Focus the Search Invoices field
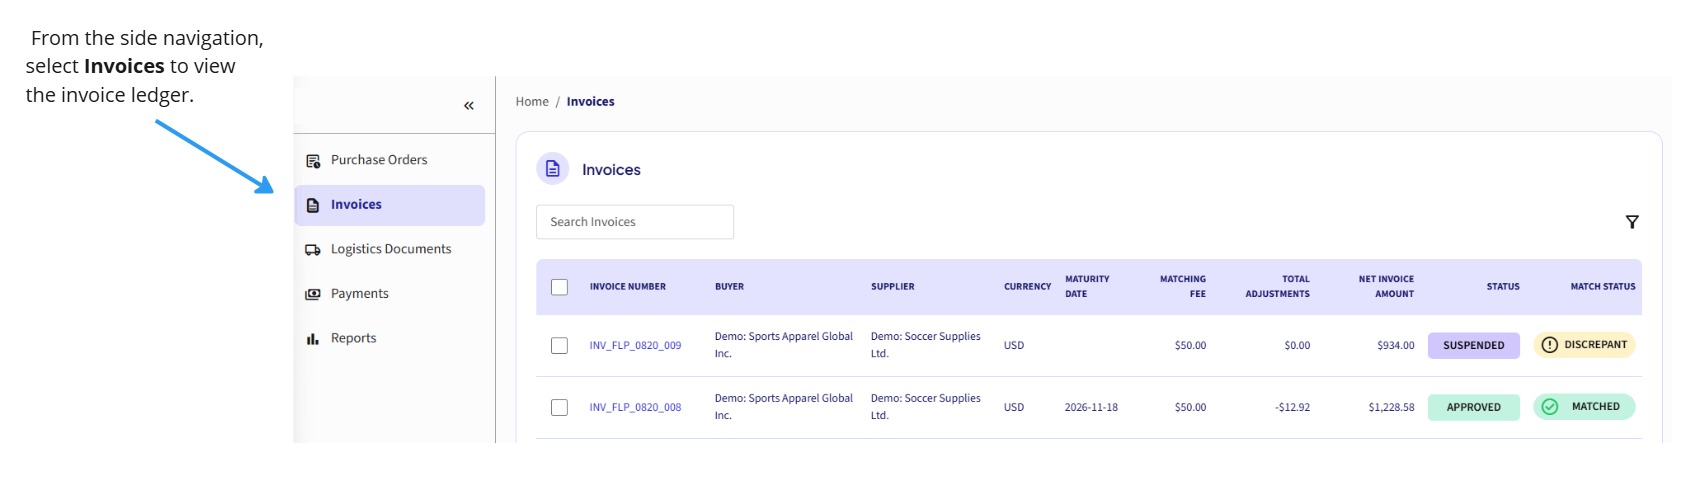This screenshot has height=477, width=1696. coord(635,222)
